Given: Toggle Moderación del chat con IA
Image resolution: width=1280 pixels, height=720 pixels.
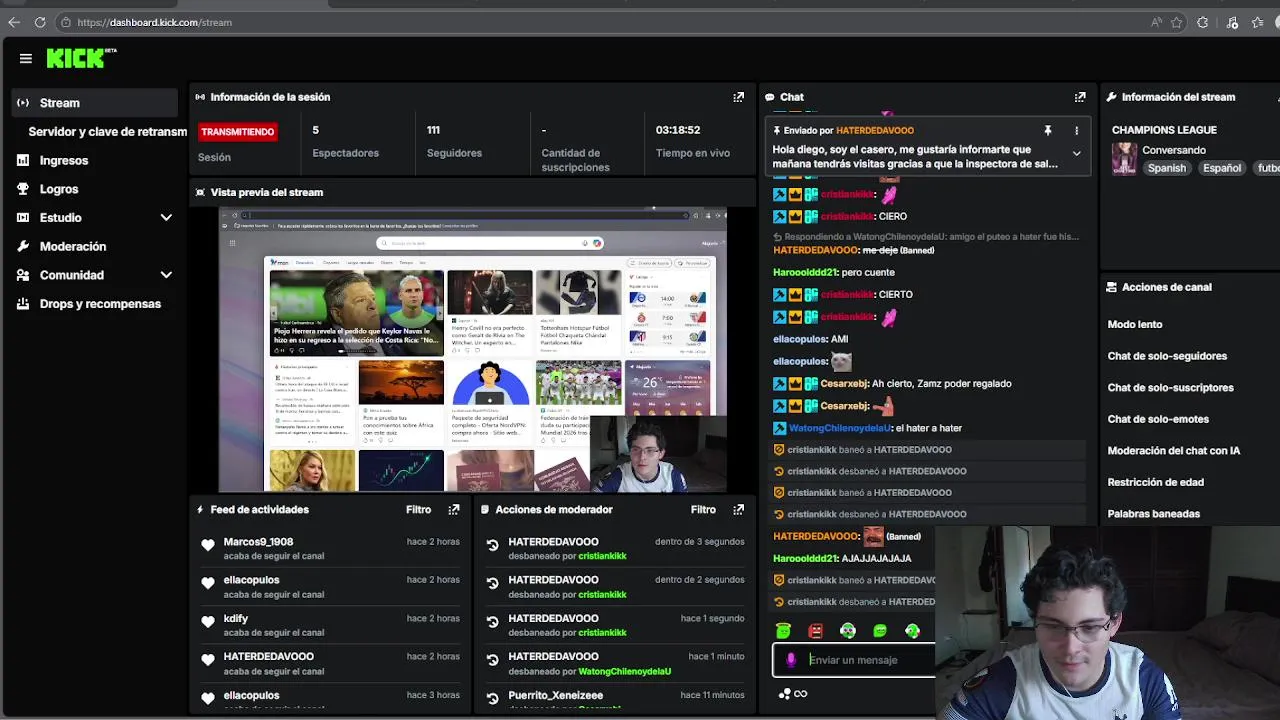Looking at the screenshot, I should 1174,451.
